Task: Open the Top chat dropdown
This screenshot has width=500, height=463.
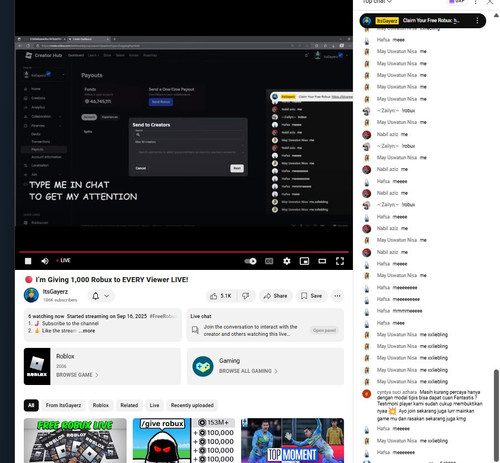Action: 377,2
